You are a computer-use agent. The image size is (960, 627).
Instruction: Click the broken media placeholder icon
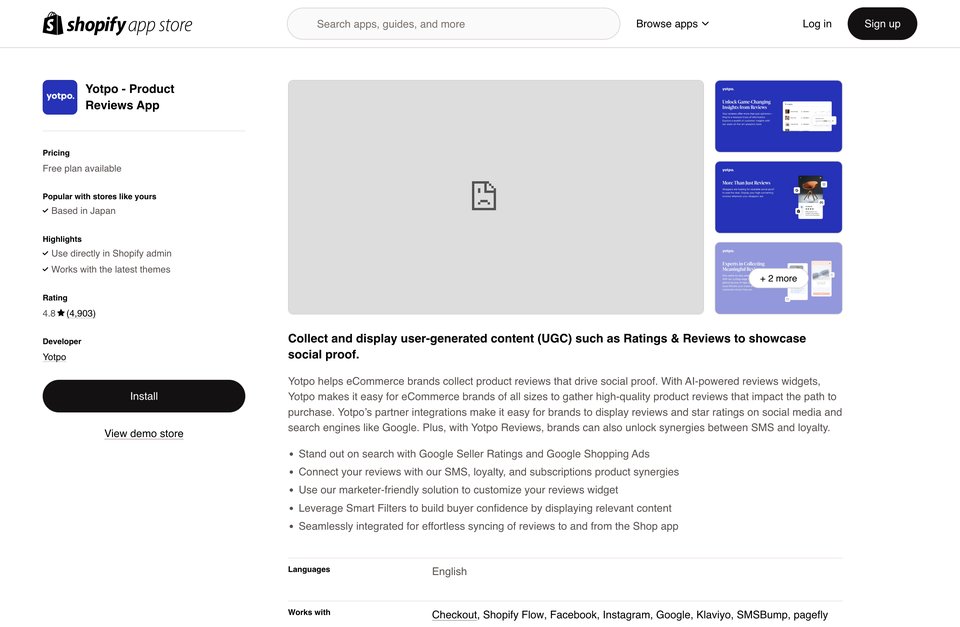(484, 195)
